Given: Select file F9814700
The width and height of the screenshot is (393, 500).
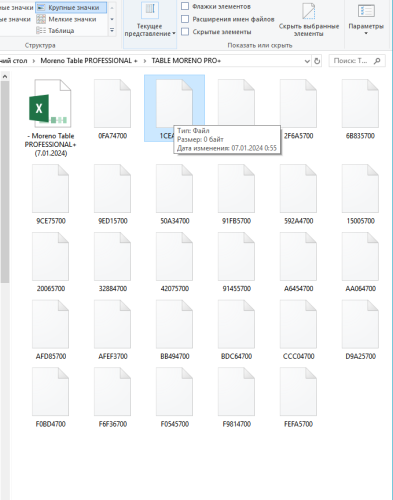Looking at the screenshot, I should click(x=236, y=397).
